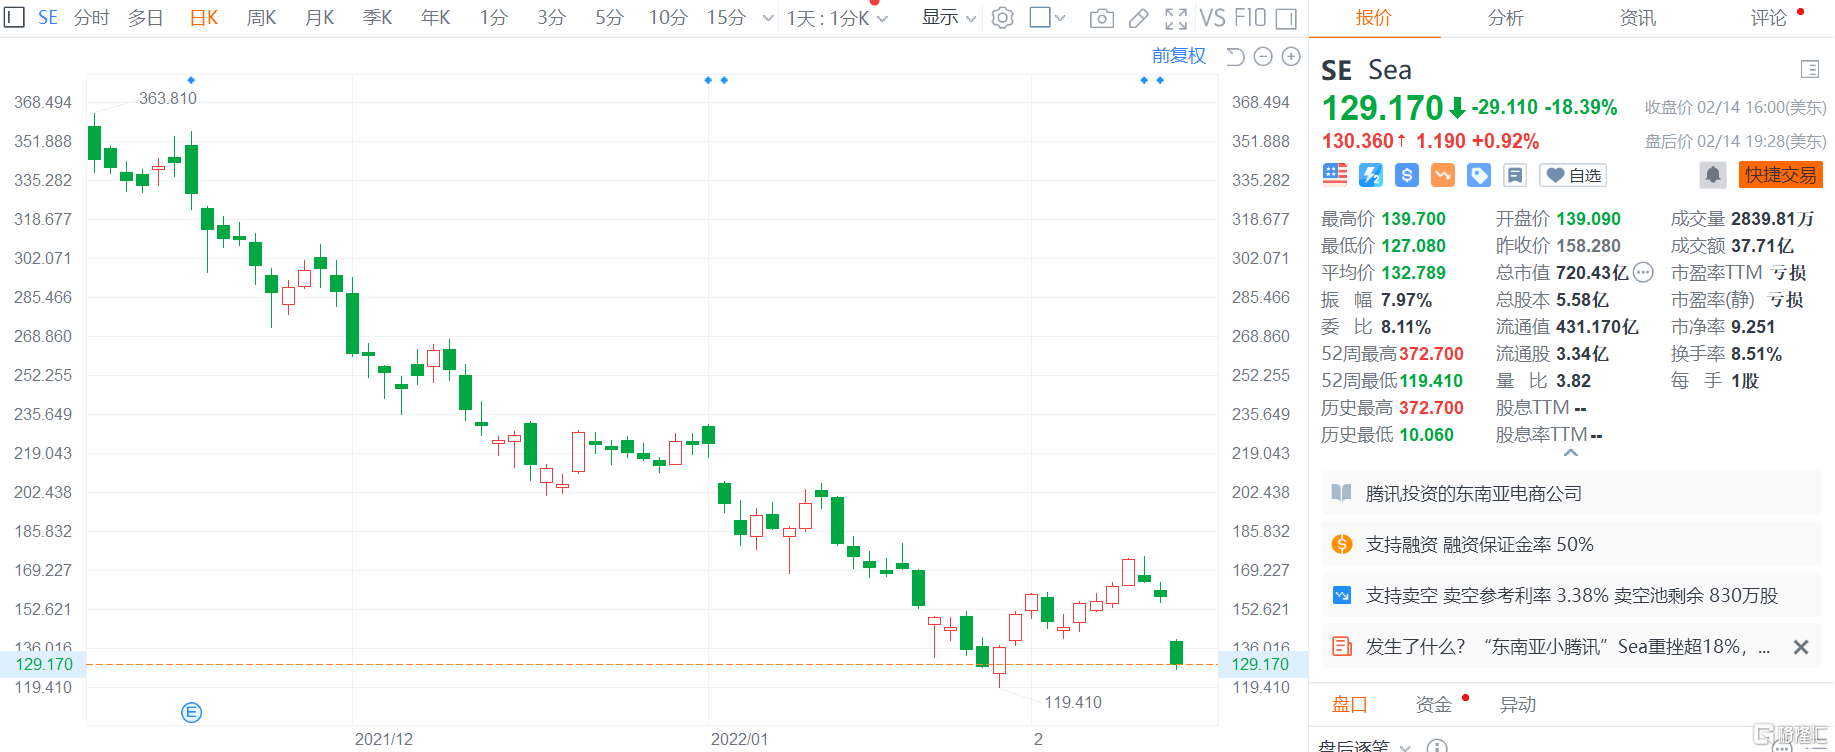The height and width of the screenshot is (752, 1835).
Task: Open the chart settings gear icon
Action: [1002, 18]
